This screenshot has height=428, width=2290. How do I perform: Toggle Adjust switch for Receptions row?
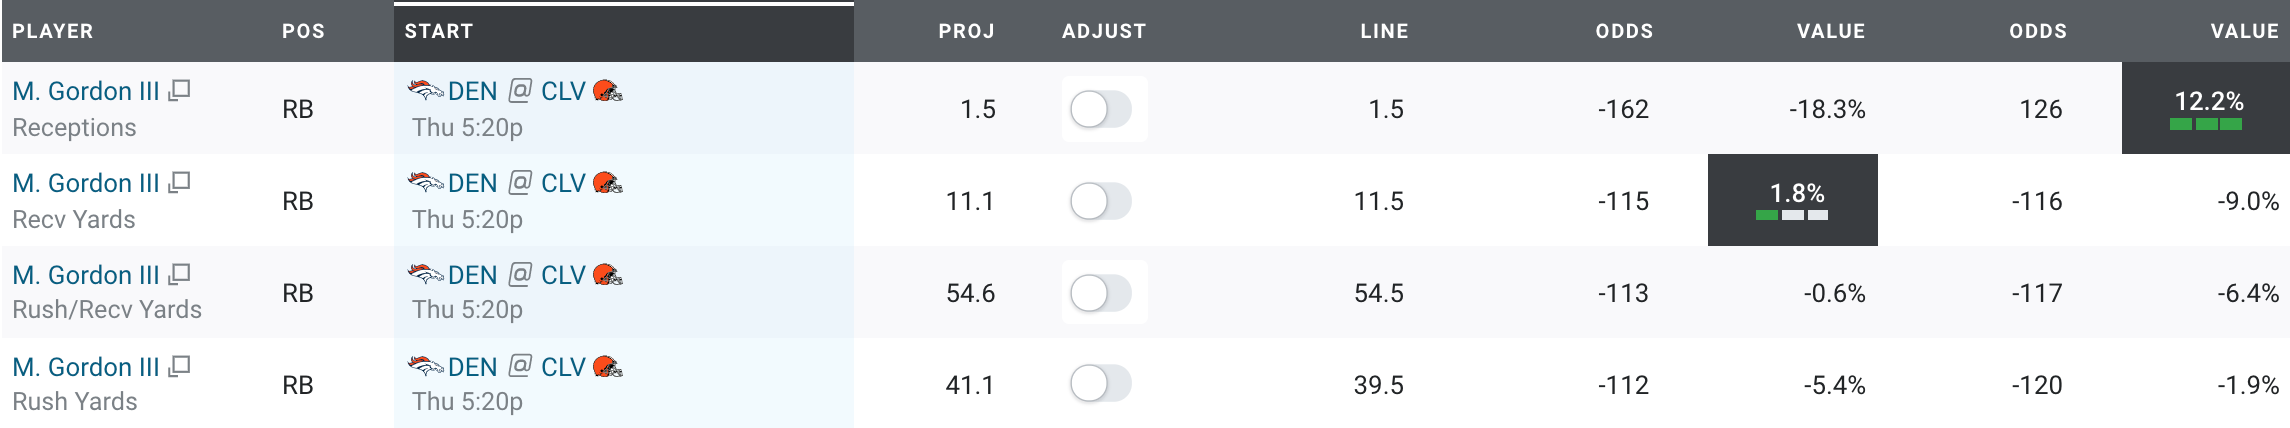(1100, 109)
